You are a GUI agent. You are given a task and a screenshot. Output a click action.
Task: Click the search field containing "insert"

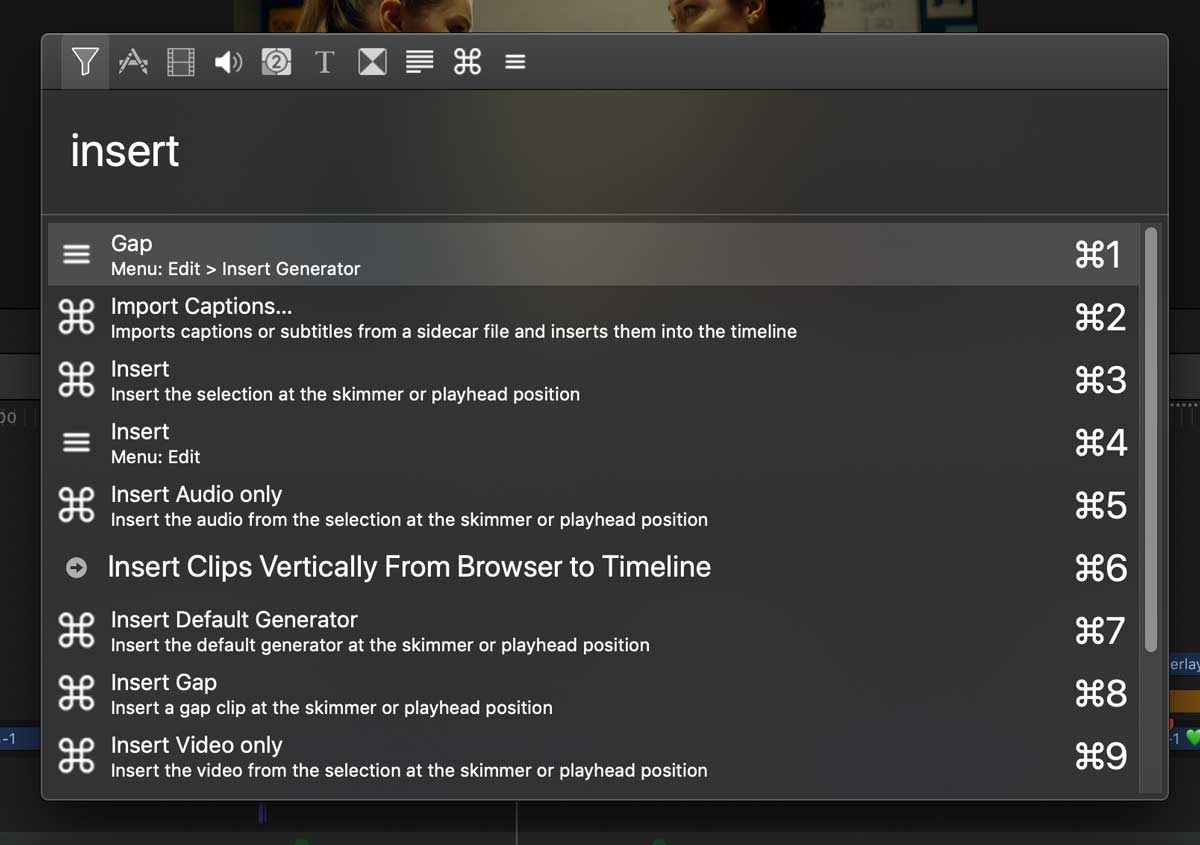604,151
